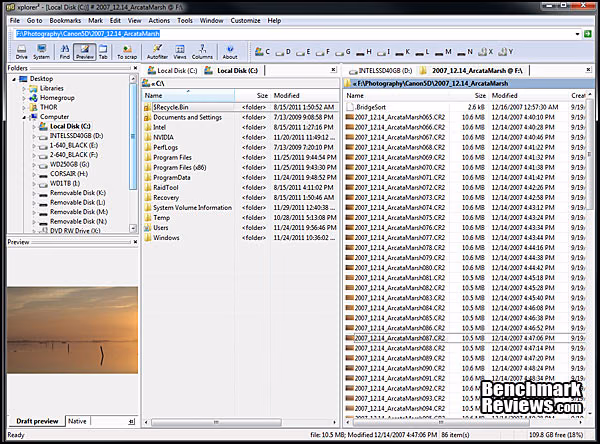Toggle the Preview toolbar button
600x444 pixels.
click(85, 52)
